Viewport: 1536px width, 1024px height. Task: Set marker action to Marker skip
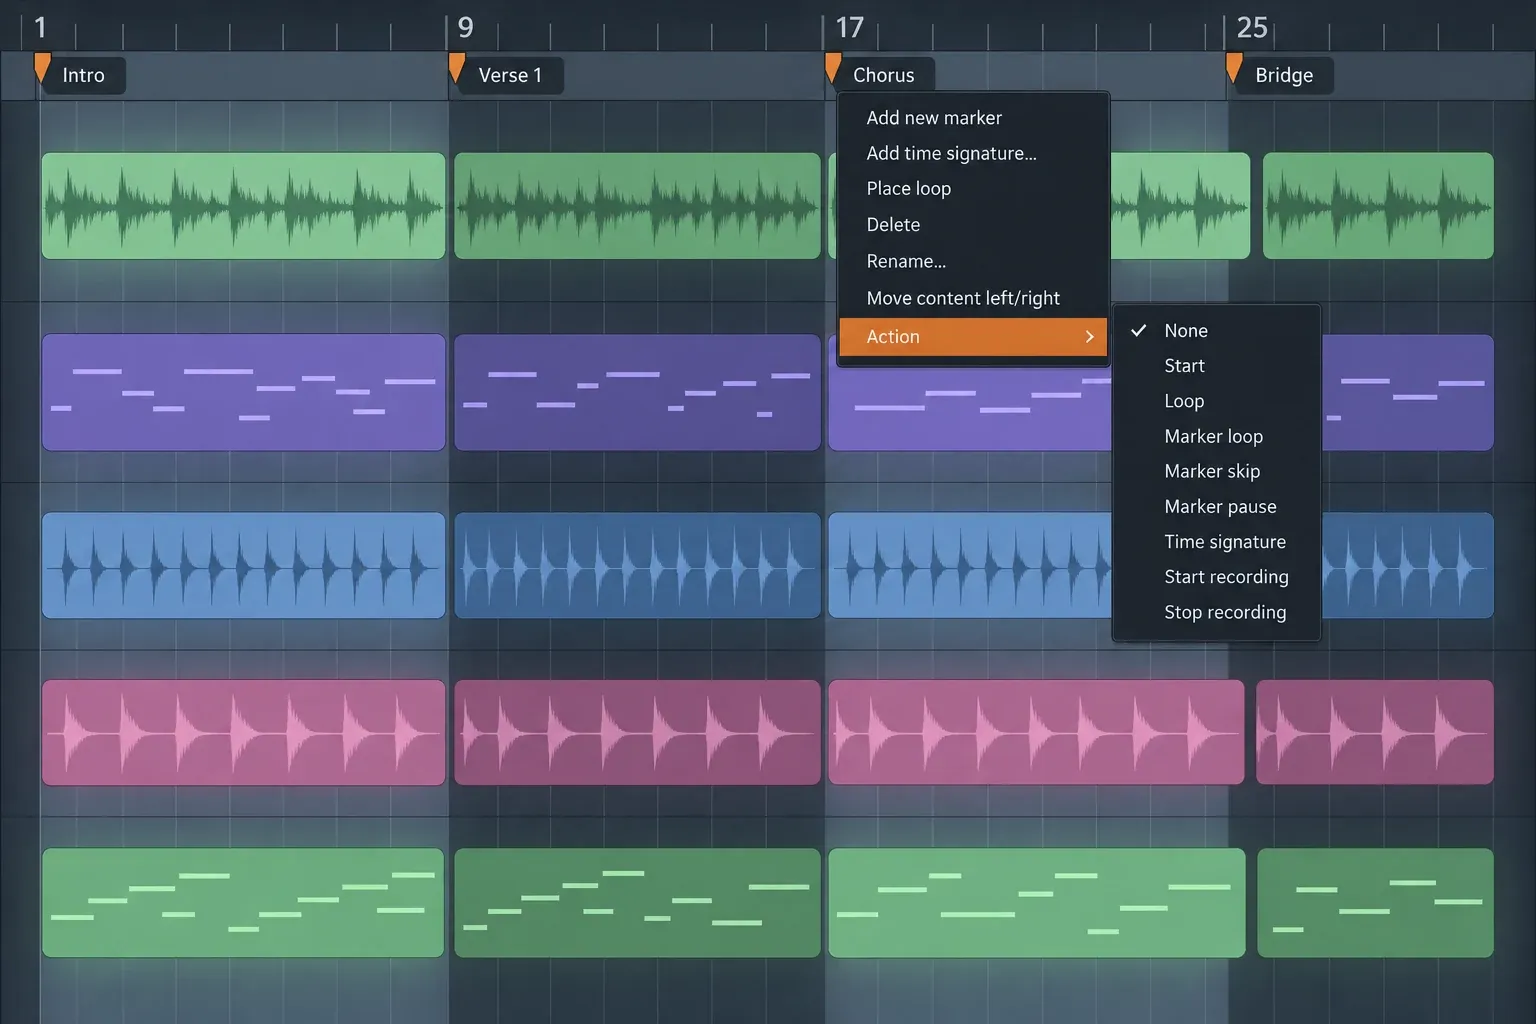[x=1216, y=471]
